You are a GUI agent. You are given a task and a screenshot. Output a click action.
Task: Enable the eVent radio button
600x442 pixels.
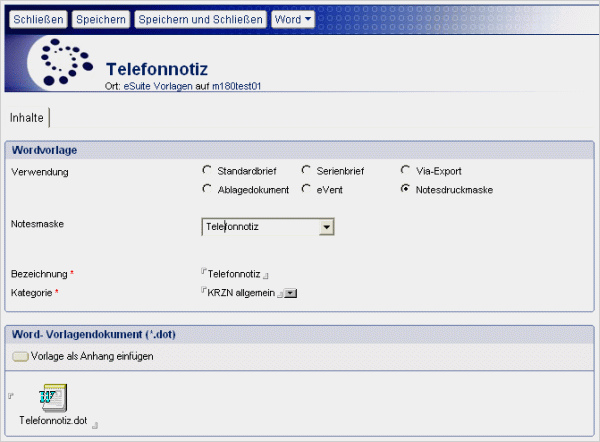307,189
